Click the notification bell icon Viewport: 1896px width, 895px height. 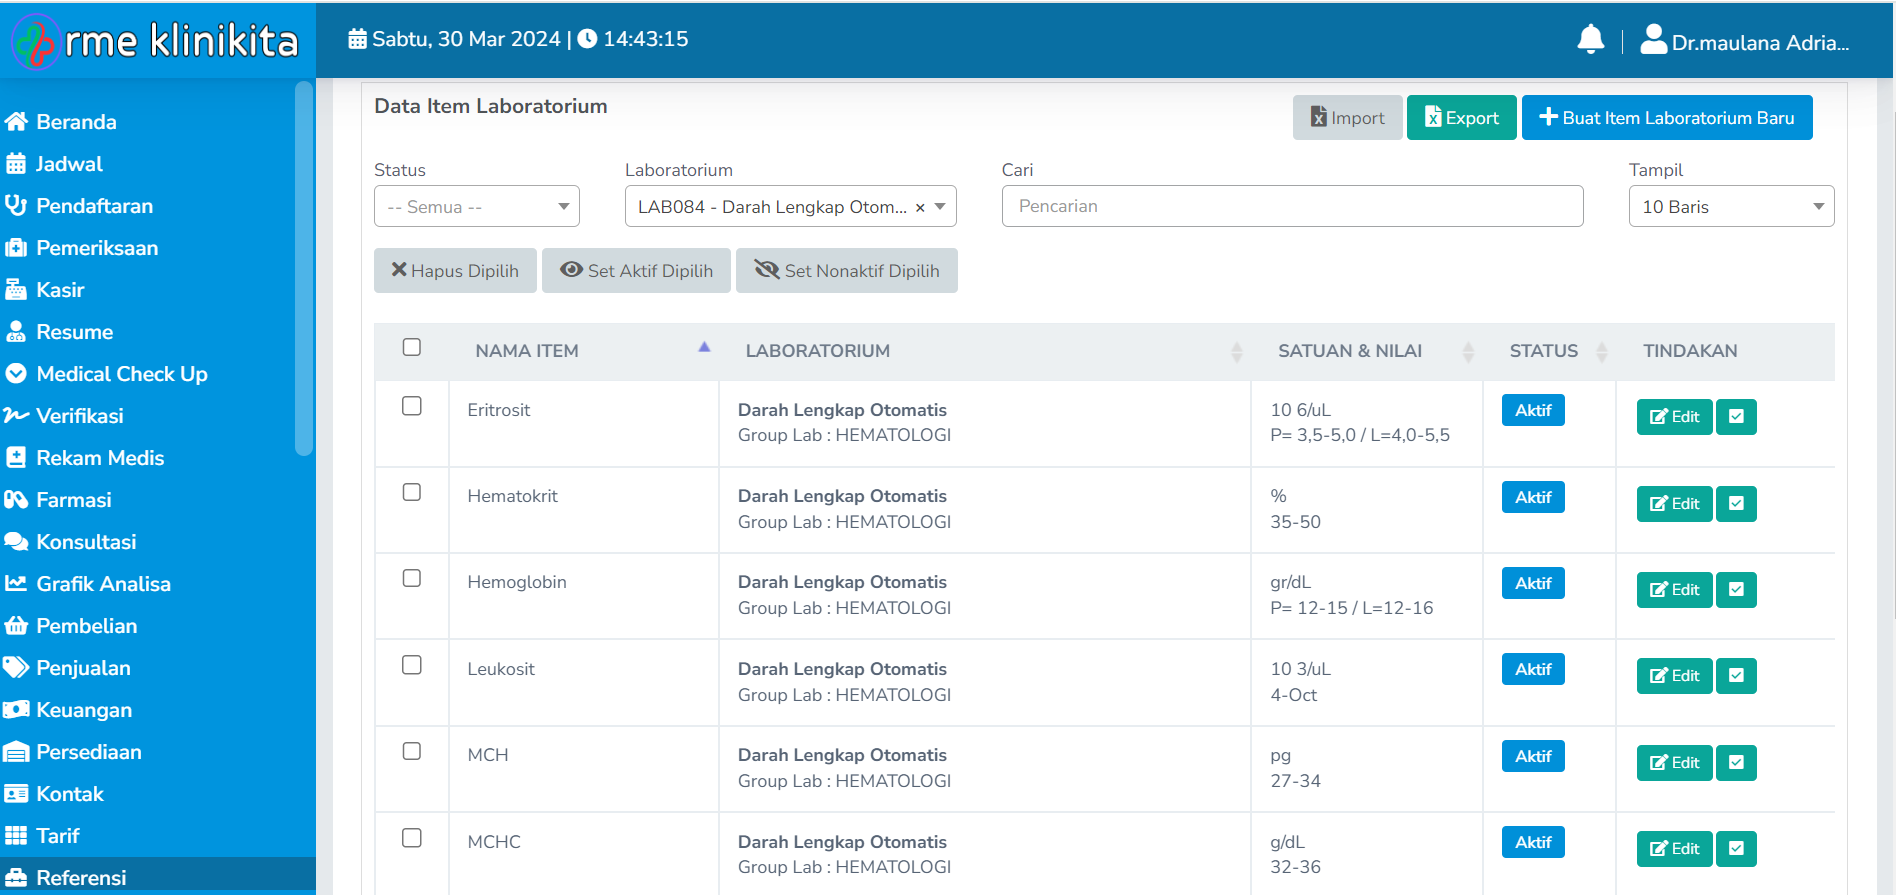1590,40
